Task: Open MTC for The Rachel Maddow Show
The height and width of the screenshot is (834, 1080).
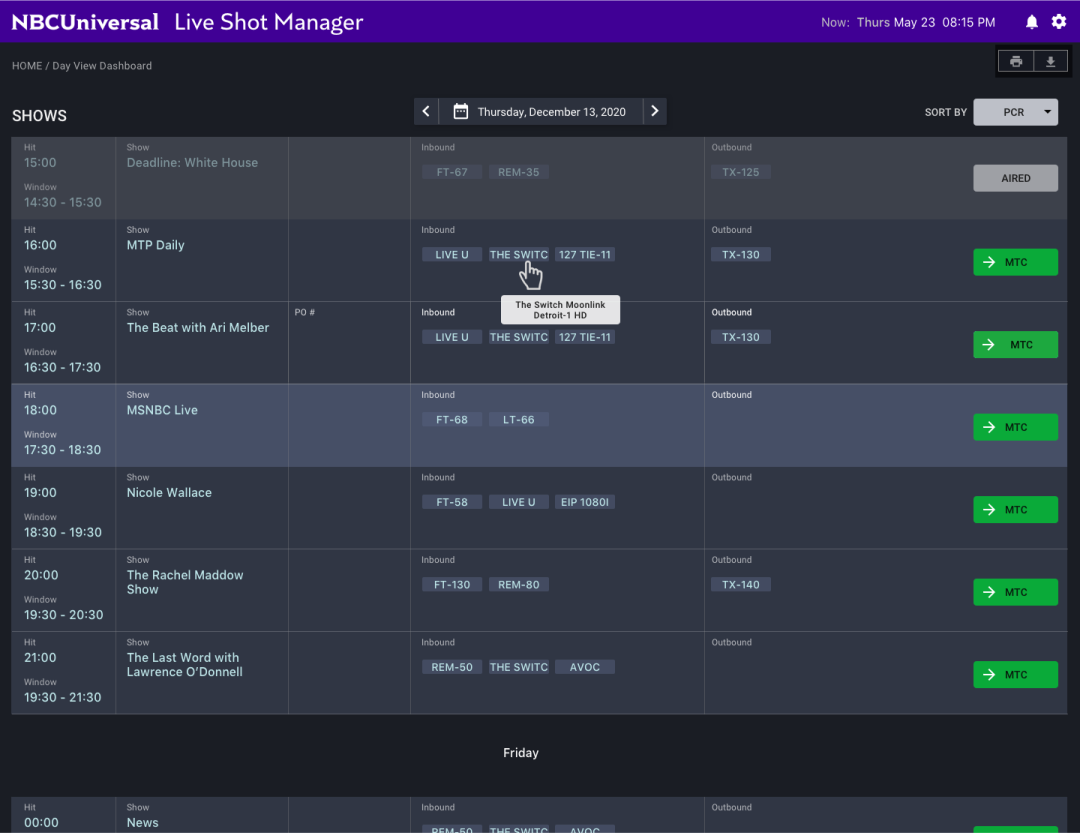Action: [1015, 593]
